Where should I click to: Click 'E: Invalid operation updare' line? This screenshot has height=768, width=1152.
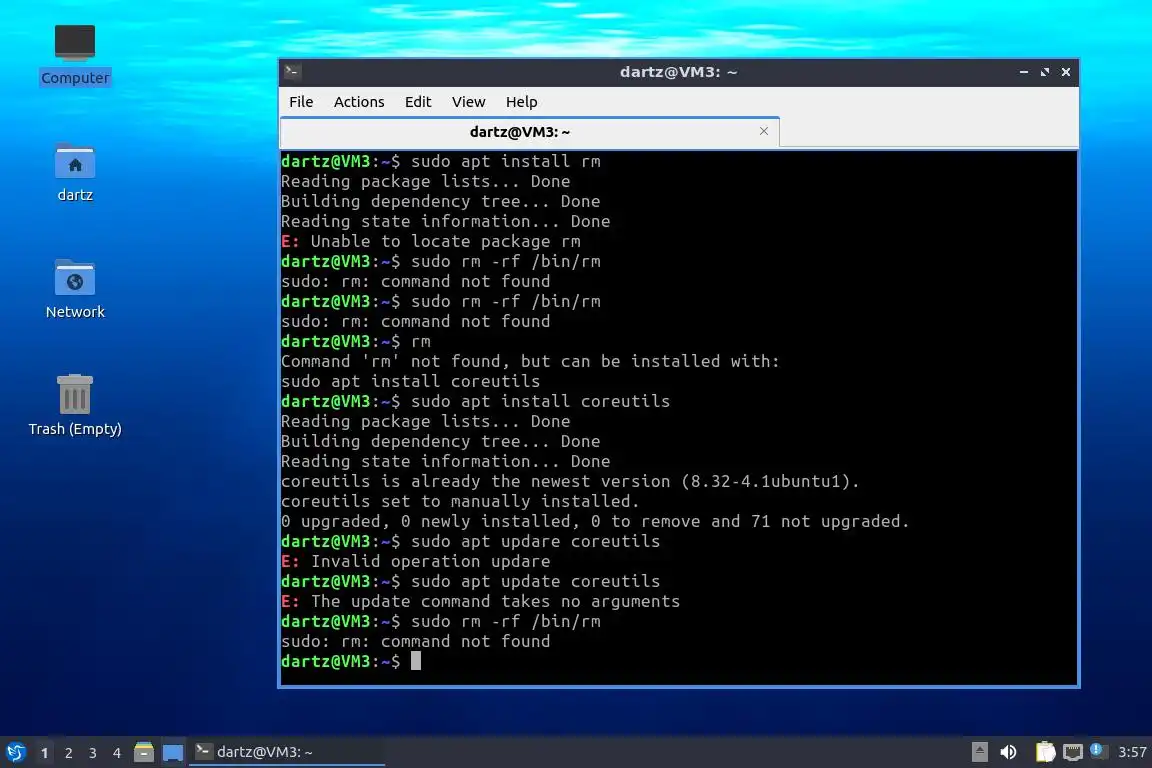pyautogui.click(x=416, y=561)
